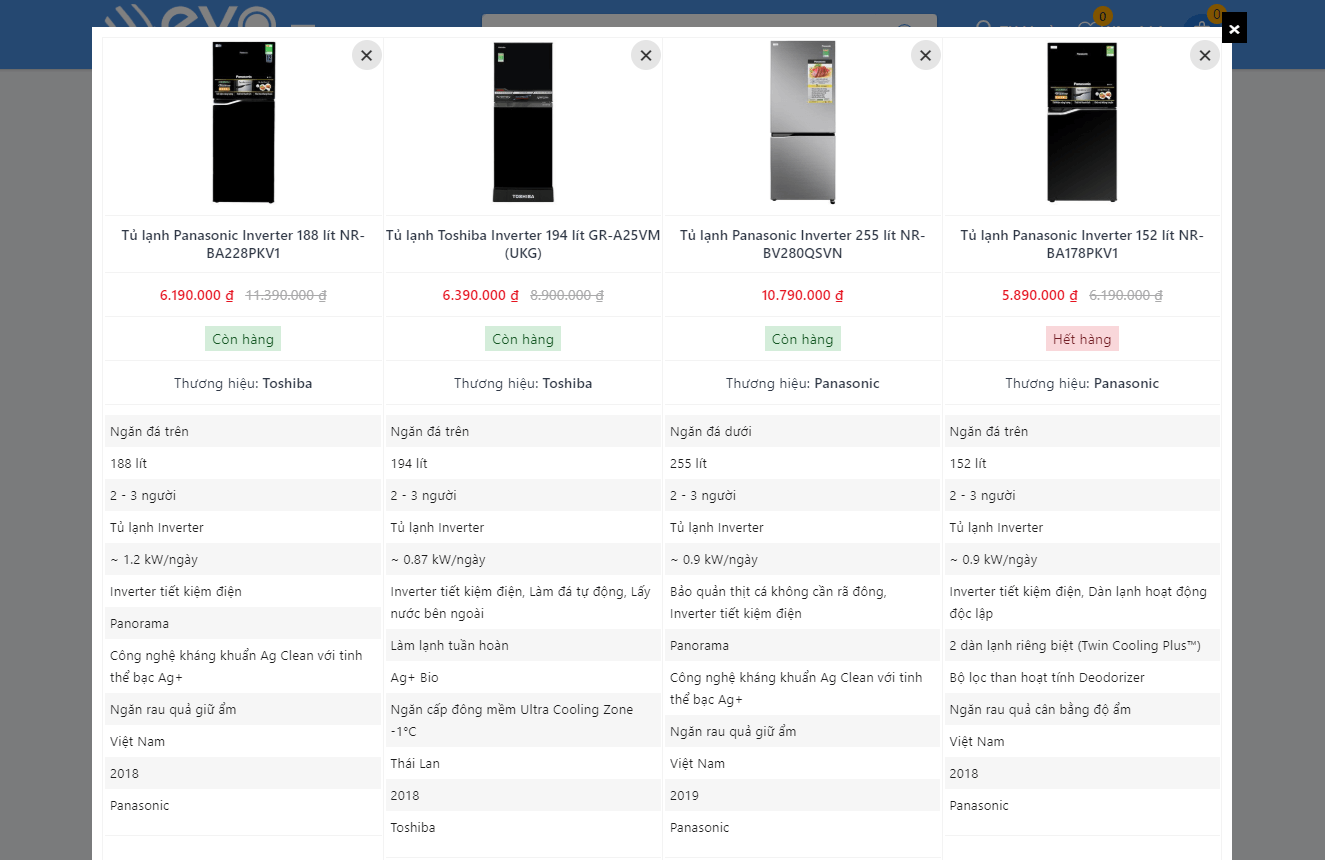The width and height of the screenshot is (1325, 860).
Task: Remove Toshiba 194 lít fridge from comparison
Action: (x=645, y=55)
